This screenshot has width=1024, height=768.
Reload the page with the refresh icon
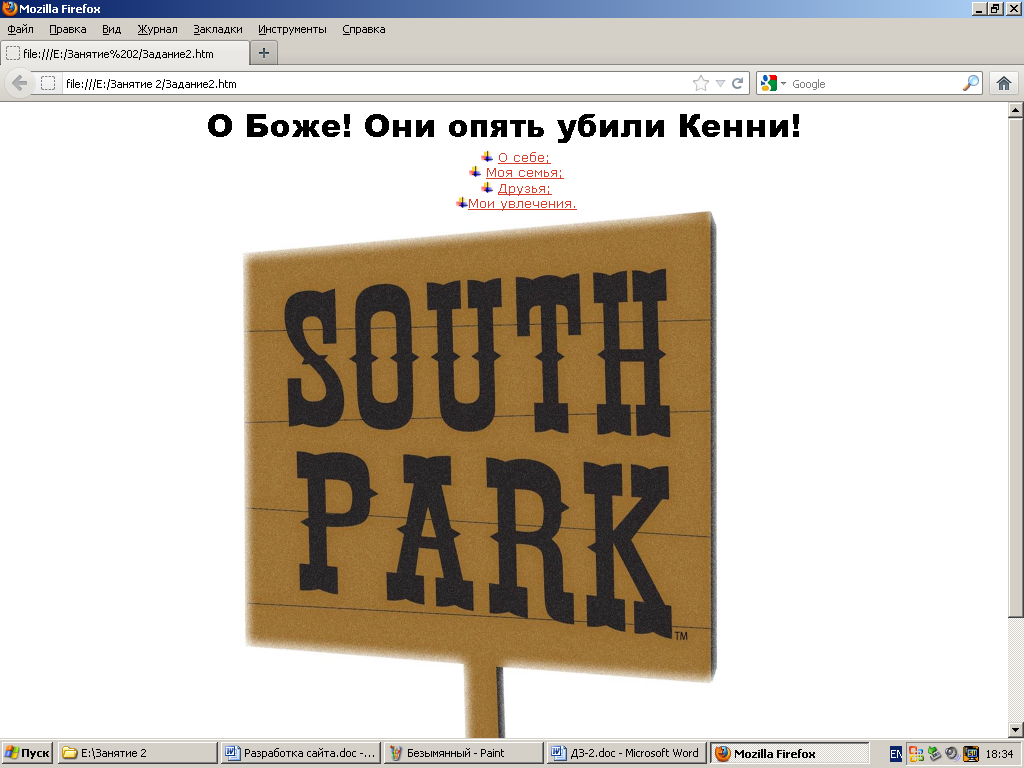(x=738, y=84)
